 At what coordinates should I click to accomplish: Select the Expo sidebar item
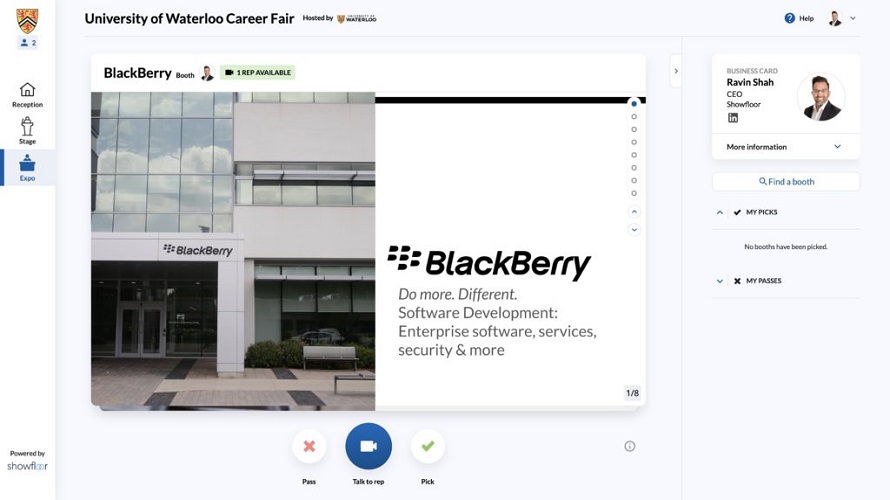[x=27, y=167]
